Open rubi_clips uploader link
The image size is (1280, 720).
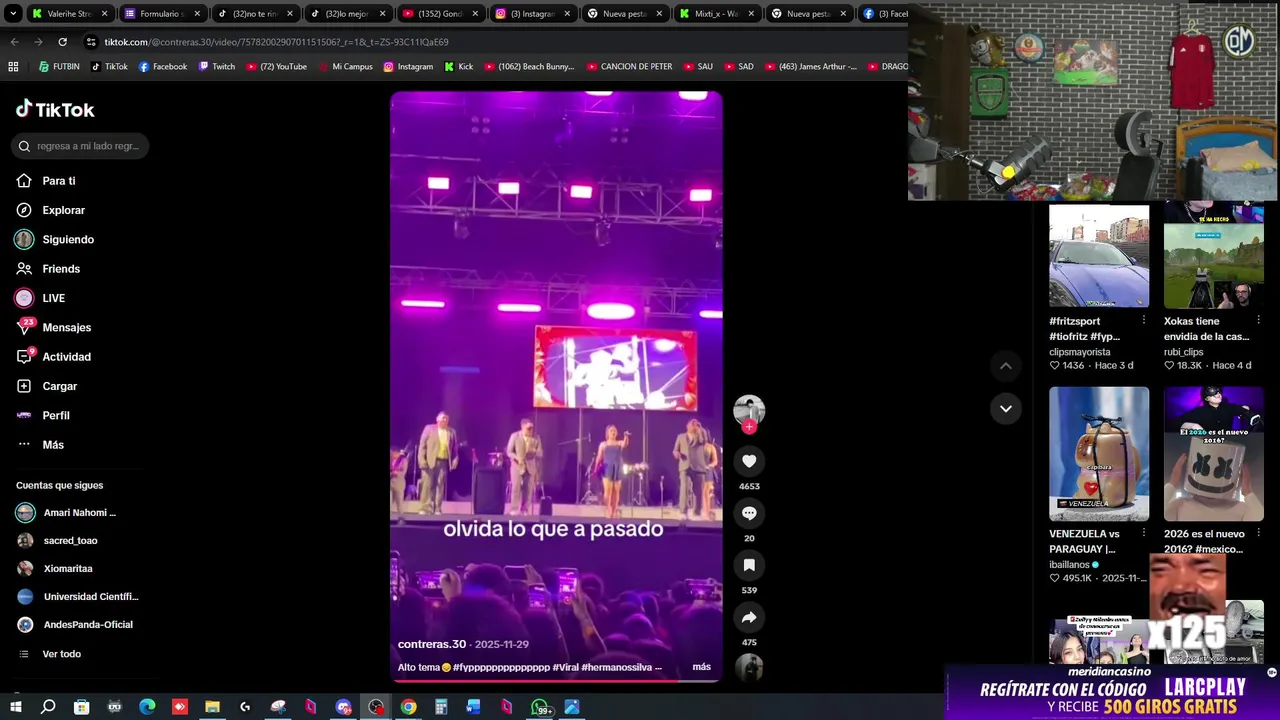pos(1184,352)
